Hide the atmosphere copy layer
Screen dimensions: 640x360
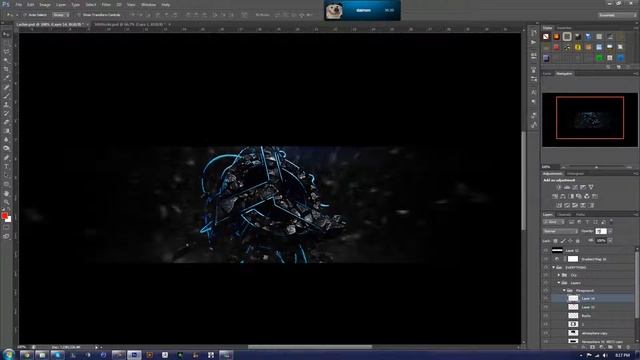click(x=546, y=333)
